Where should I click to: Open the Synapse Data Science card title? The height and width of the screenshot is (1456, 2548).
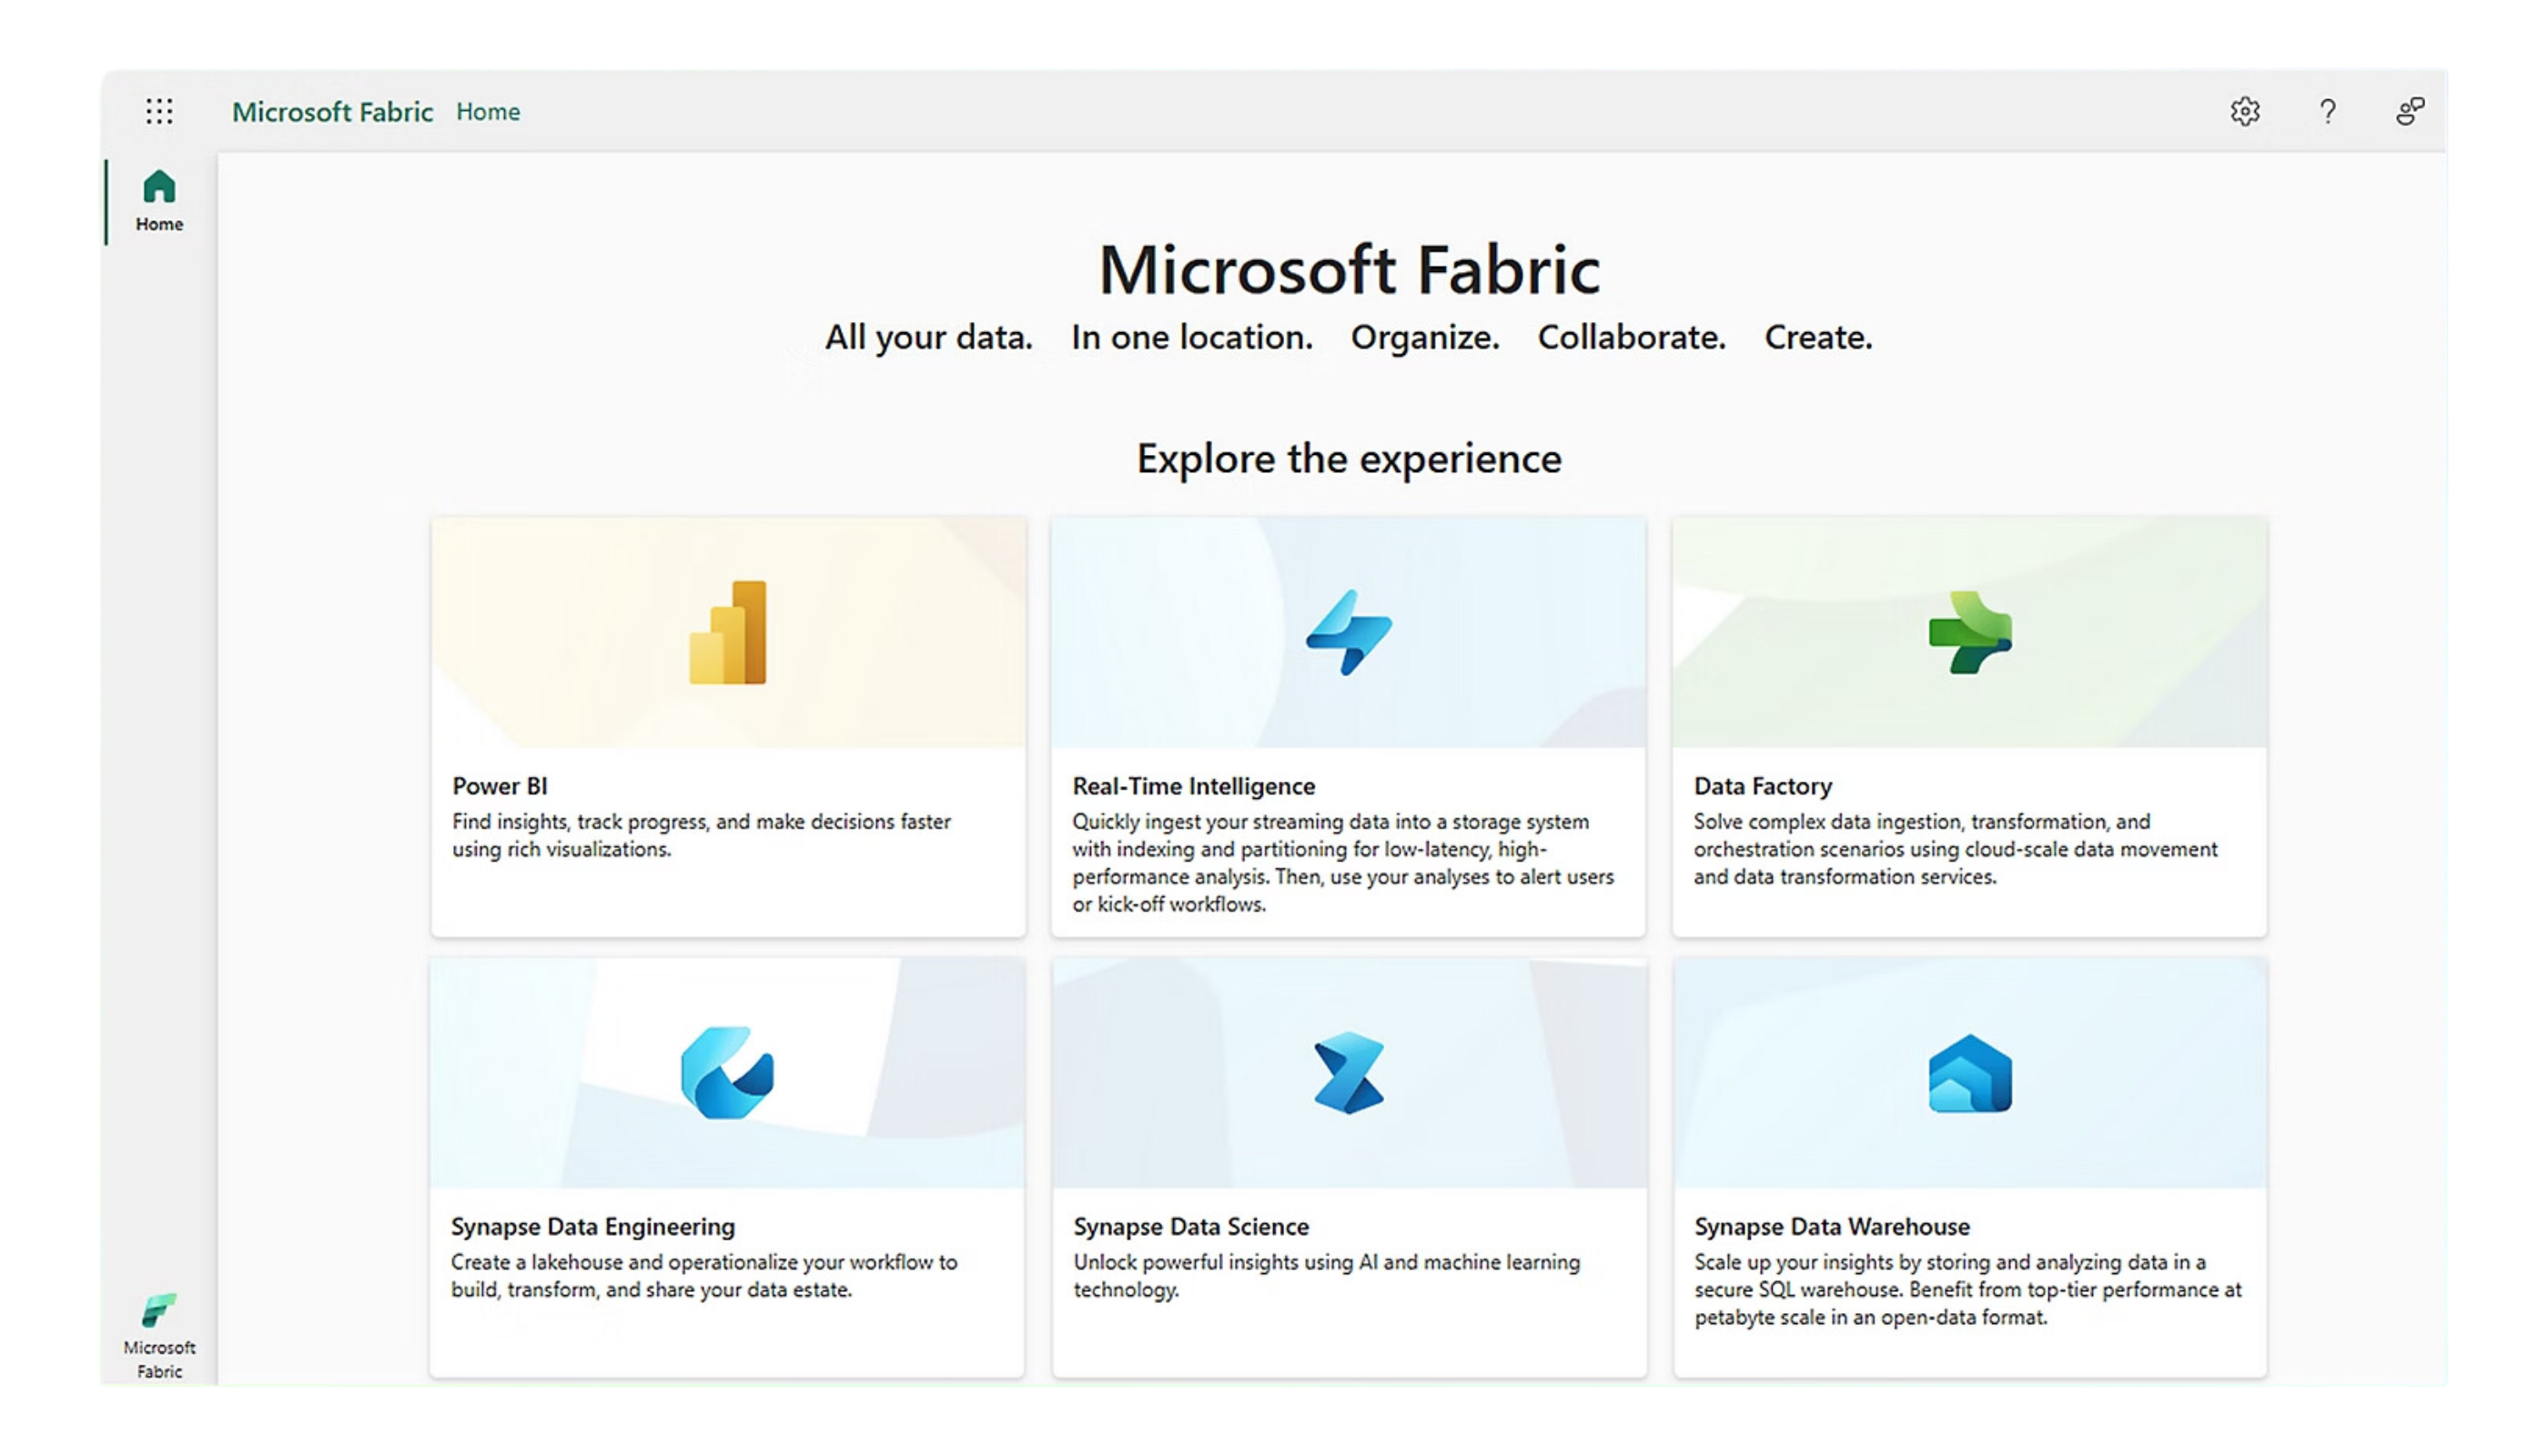coord(1190,1226)
